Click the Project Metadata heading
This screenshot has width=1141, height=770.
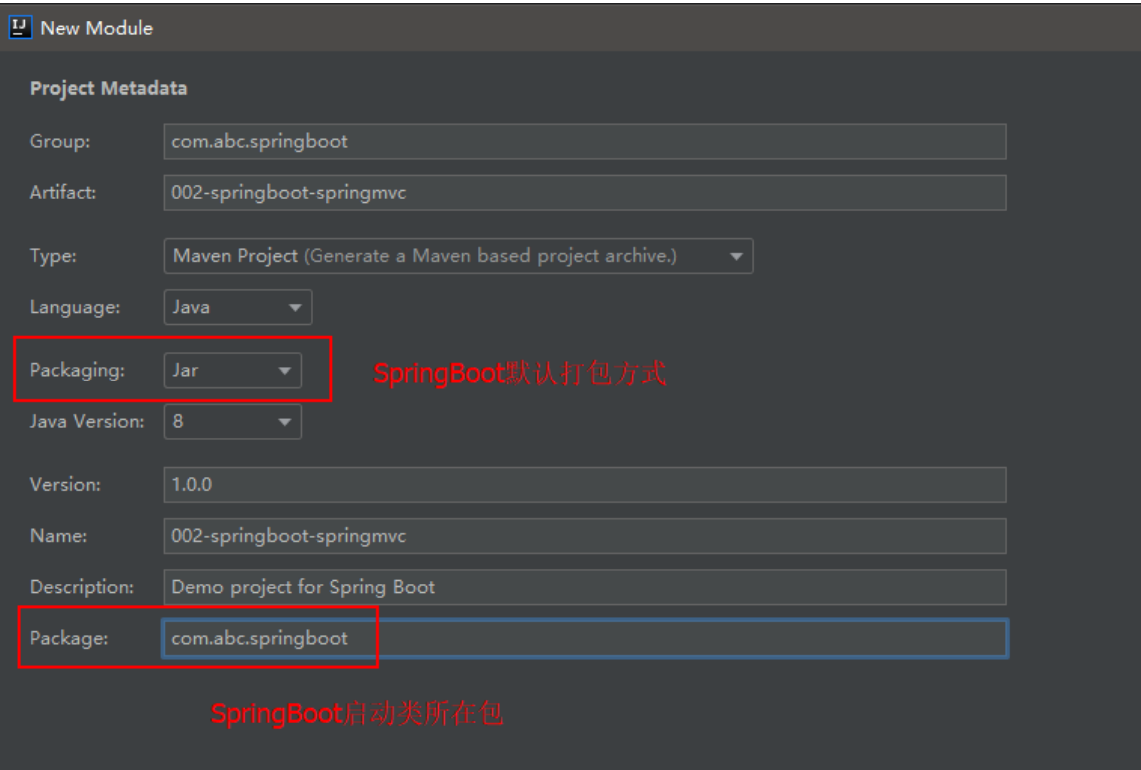tap(108, 89)
